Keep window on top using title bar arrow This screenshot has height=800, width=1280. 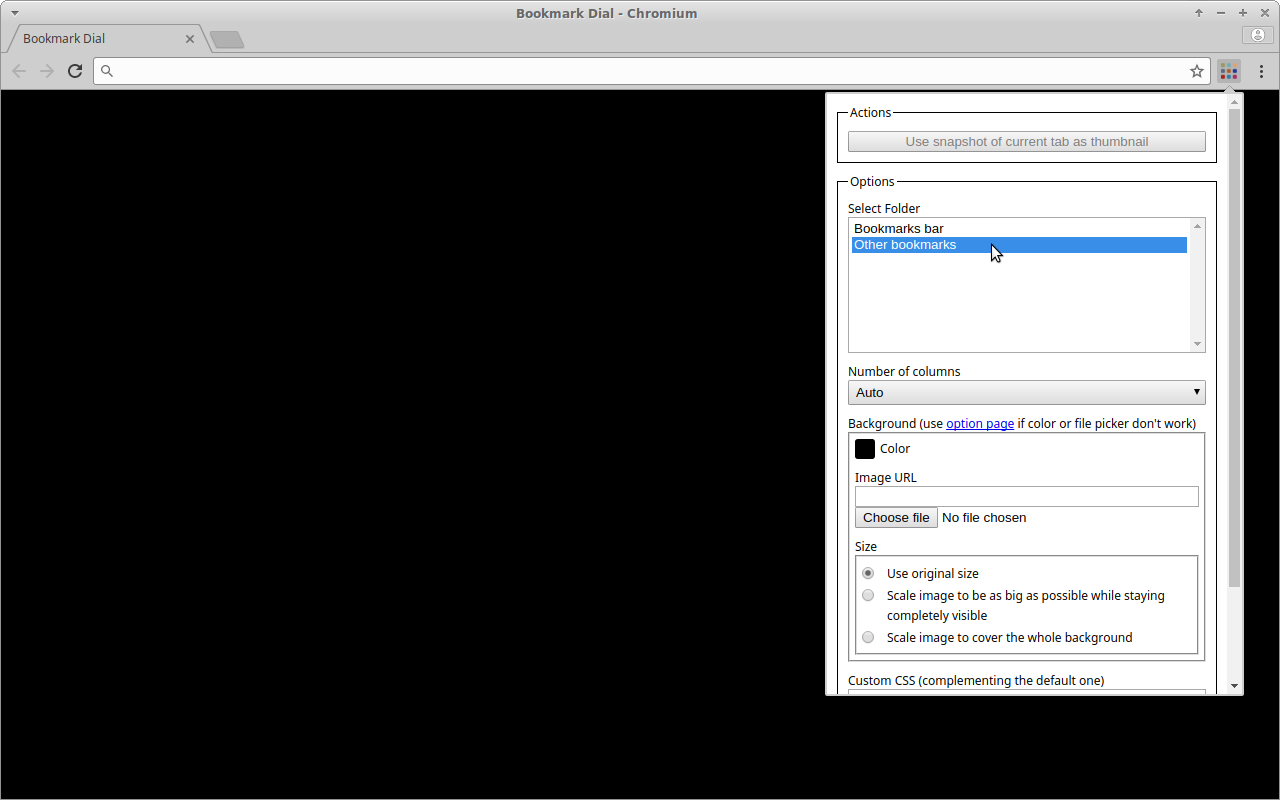pyautogui.click(x=1198, y=13)
